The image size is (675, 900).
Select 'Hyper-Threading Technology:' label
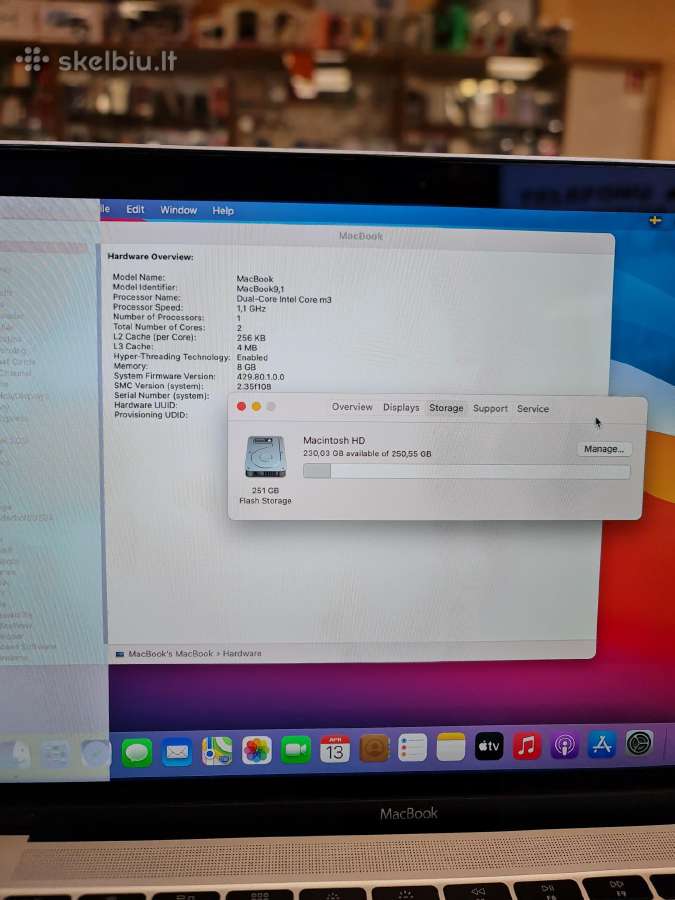tap(172, 356)
